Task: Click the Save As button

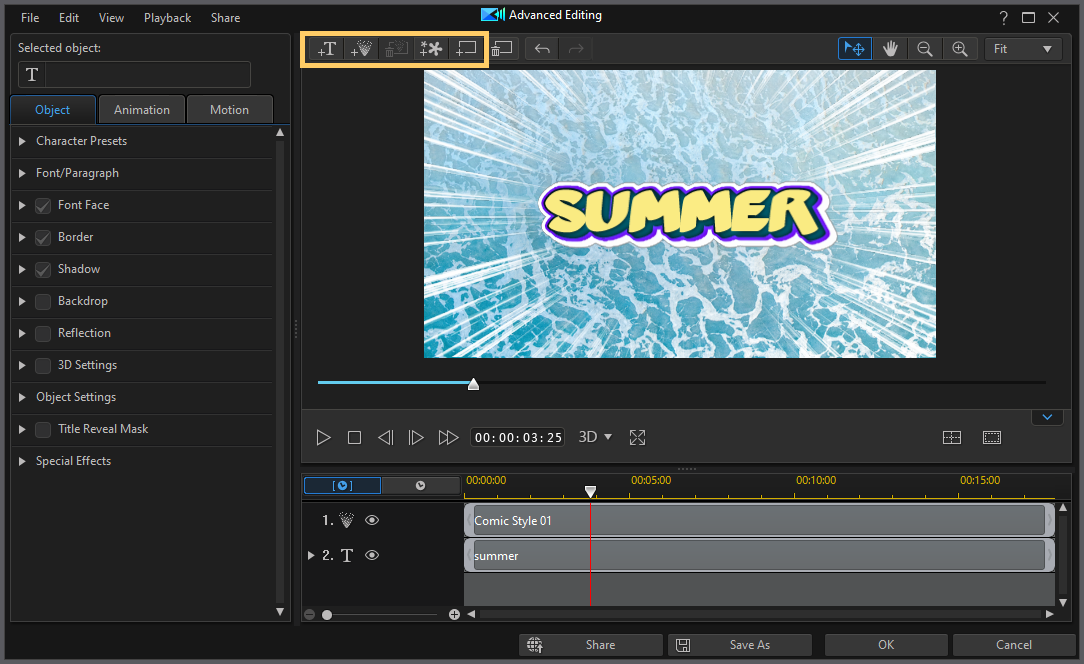Action: (740, 644)
